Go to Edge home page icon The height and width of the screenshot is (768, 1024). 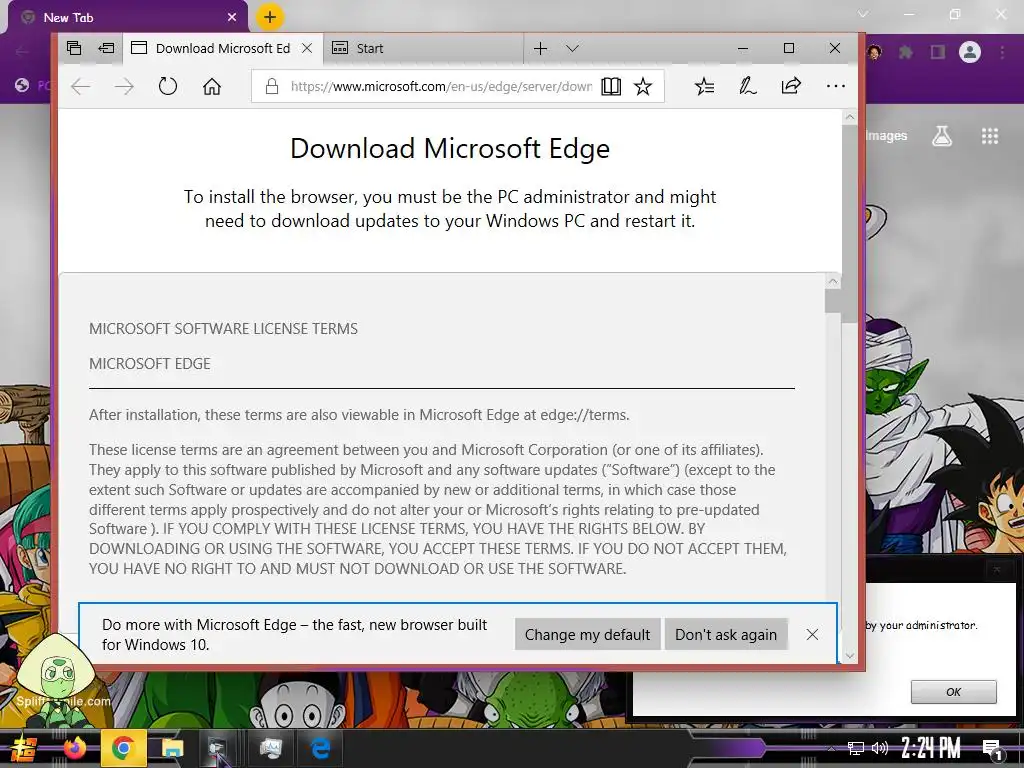[212, 86]
